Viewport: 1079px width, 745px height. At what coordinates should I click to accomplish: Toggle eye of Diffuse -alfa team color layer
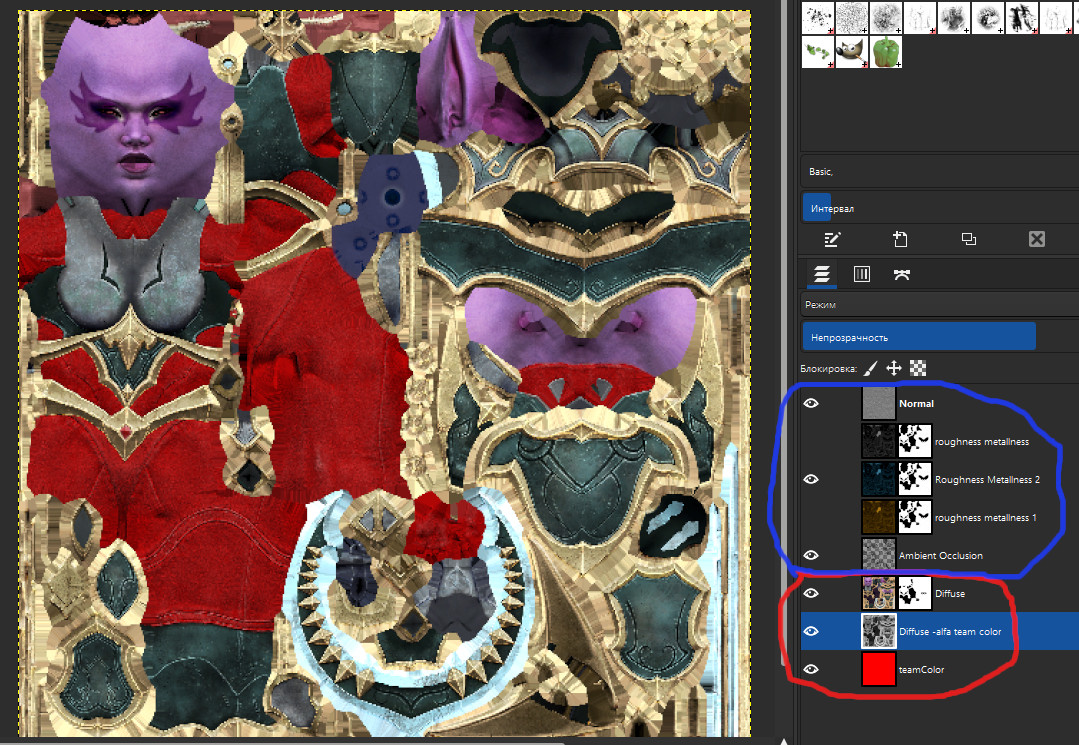tap(811, 631)
